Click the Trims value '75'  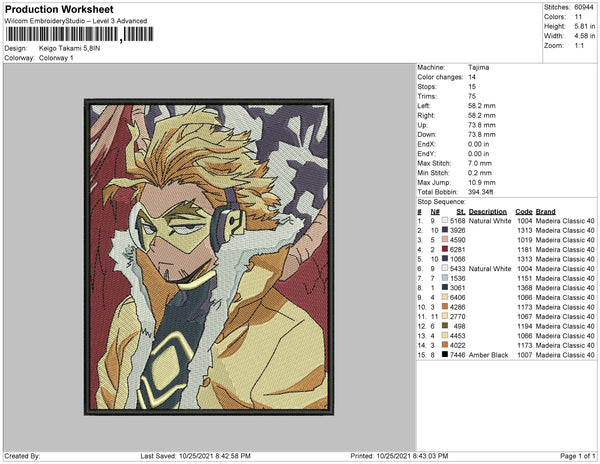(x=472, y=96)
